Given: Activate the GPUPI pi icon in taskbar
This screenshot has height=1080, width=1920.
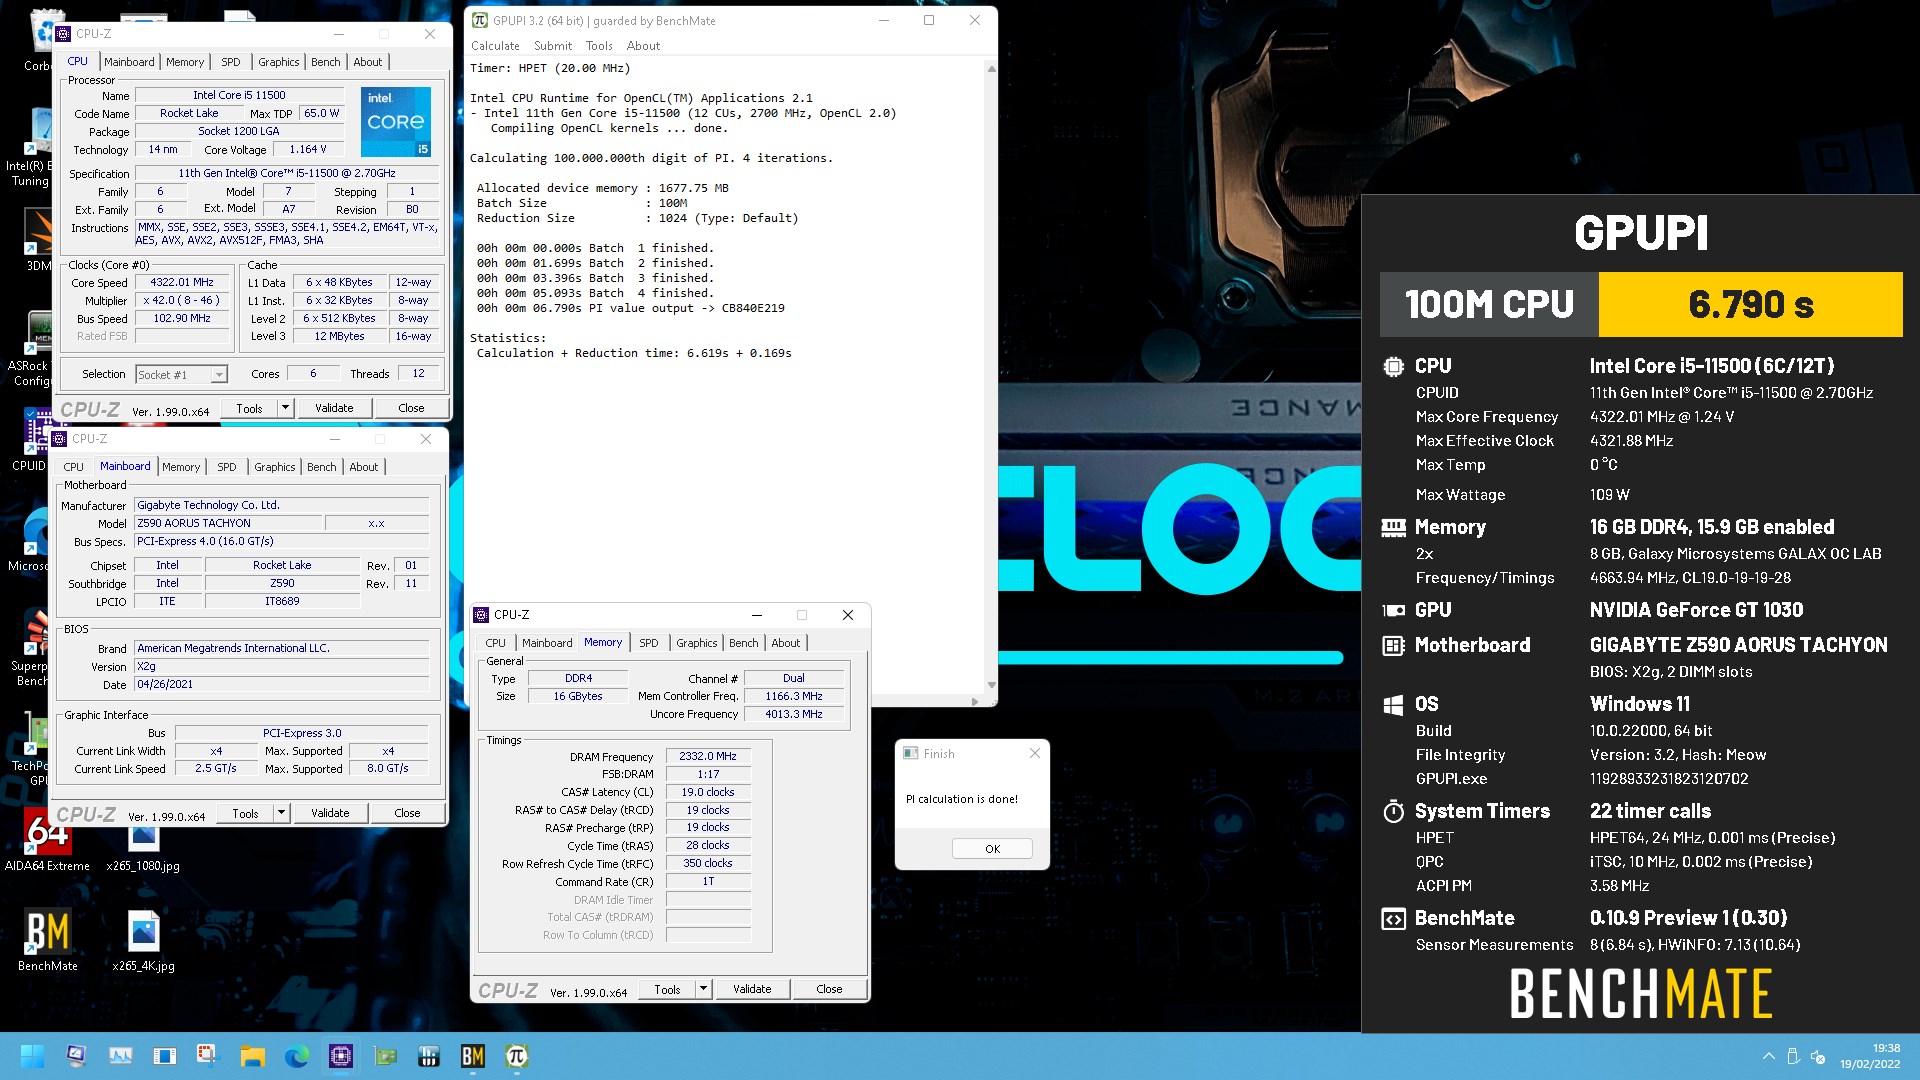Looking at the screenshot, I should point(517,1056).
